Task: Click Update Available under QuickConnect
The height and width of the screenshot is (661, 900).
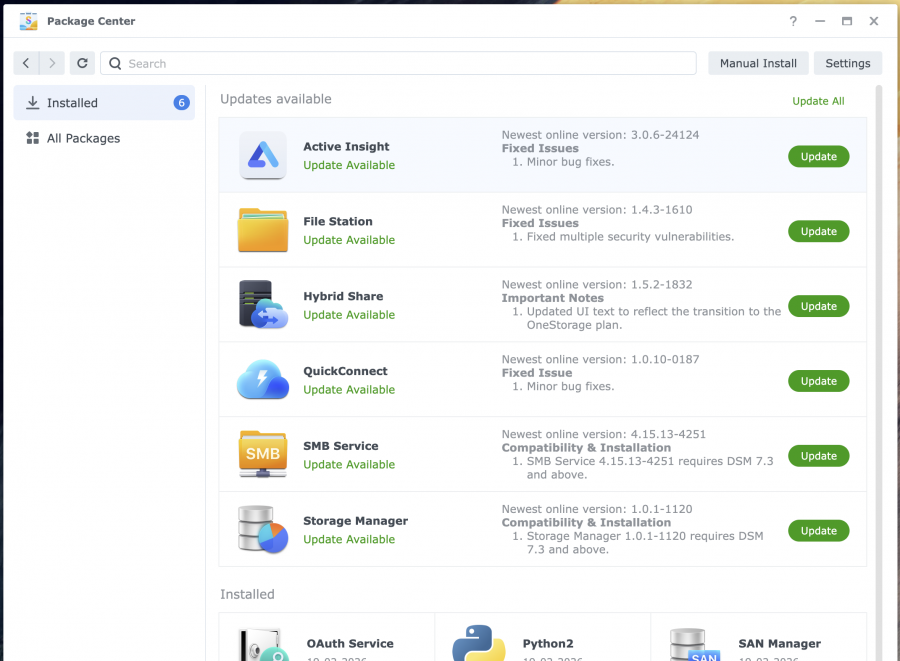Action: coord(349,390)
